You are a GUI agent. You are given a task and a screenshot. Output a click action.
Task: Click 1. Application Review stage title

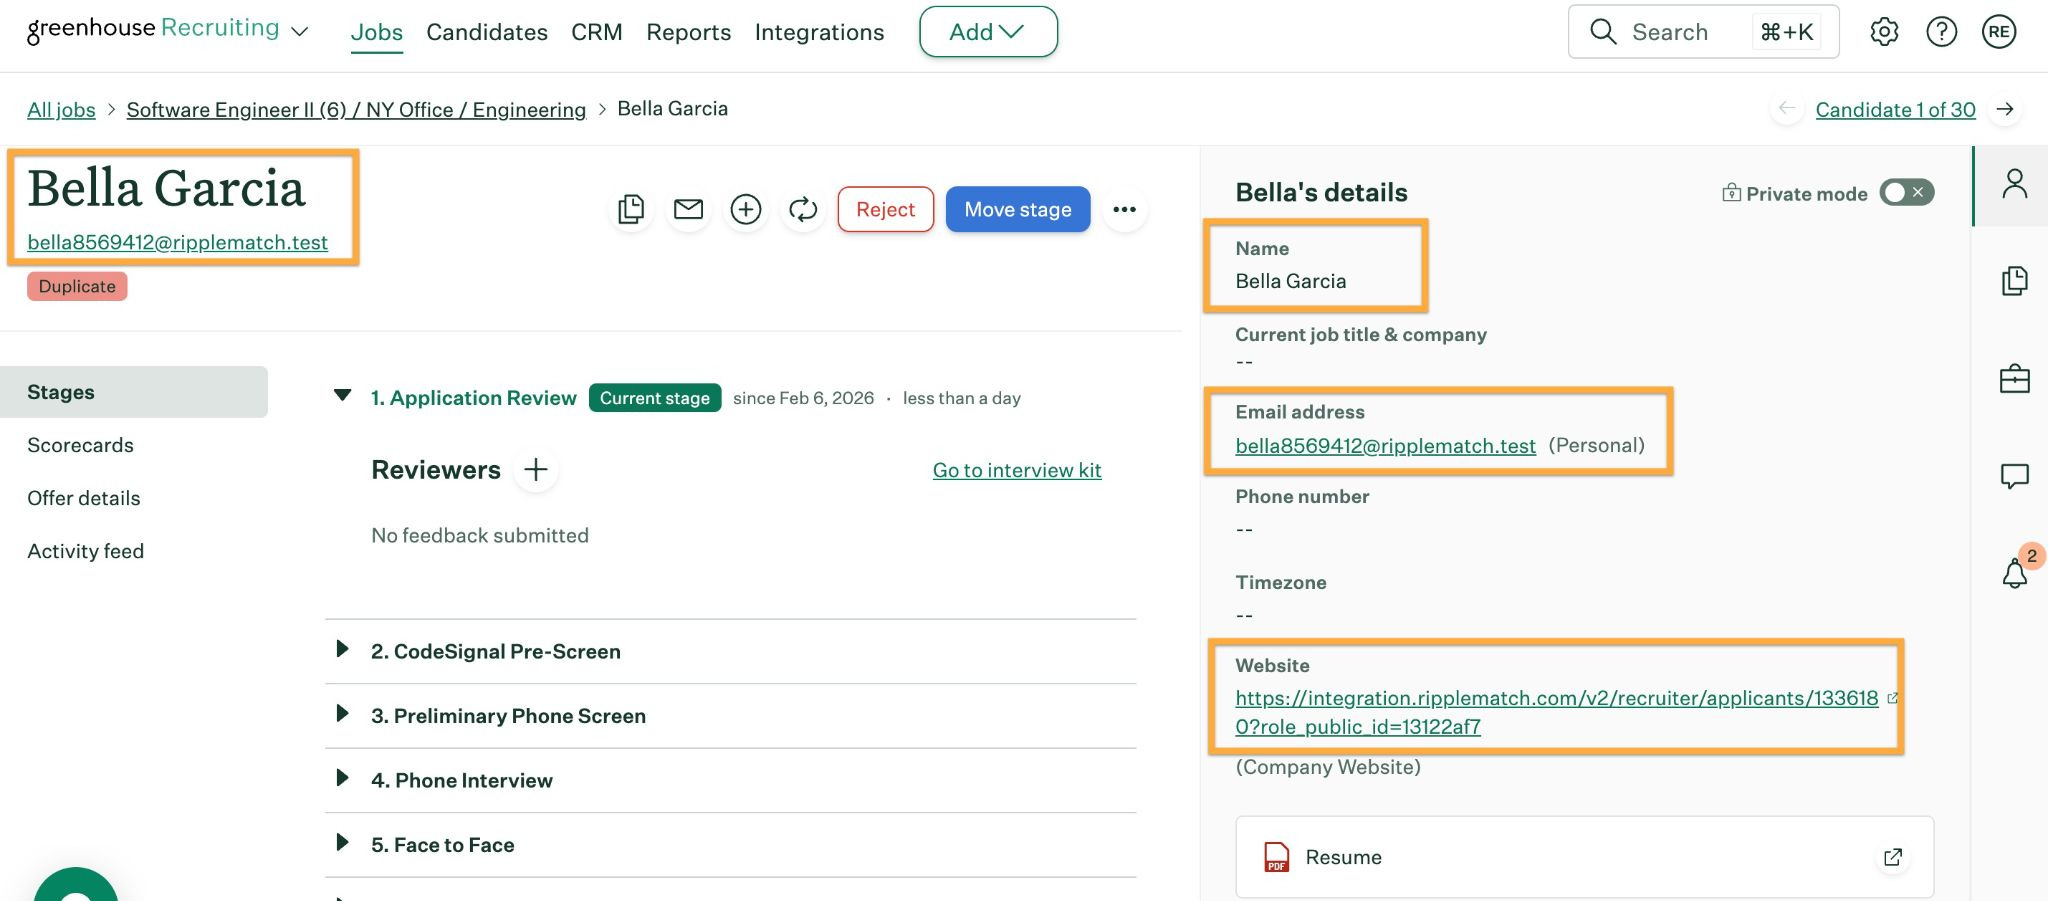[473, 398]
